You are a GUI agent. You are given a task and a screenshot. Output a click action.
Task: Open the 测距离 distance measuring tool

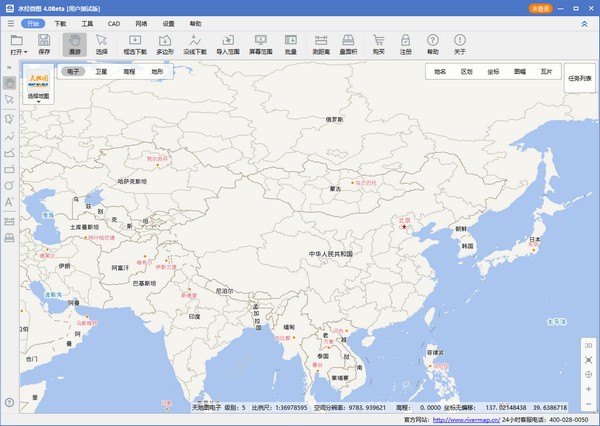point(322,43)
